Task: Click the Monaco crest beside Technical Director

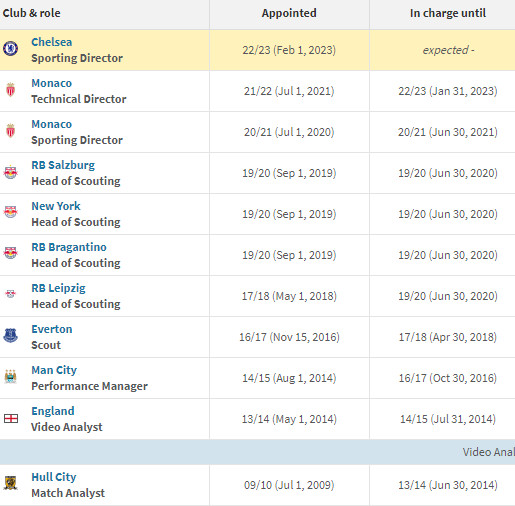Action: pos(10,90)
